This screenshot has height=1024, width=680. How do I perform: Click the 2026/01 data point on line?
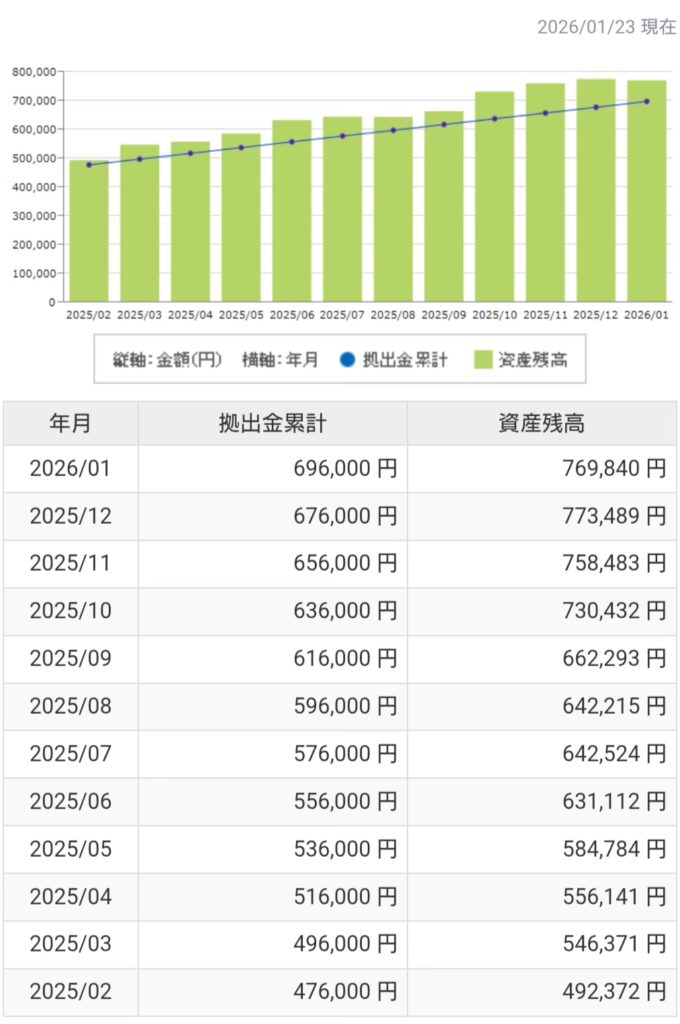tap(646, 101)
